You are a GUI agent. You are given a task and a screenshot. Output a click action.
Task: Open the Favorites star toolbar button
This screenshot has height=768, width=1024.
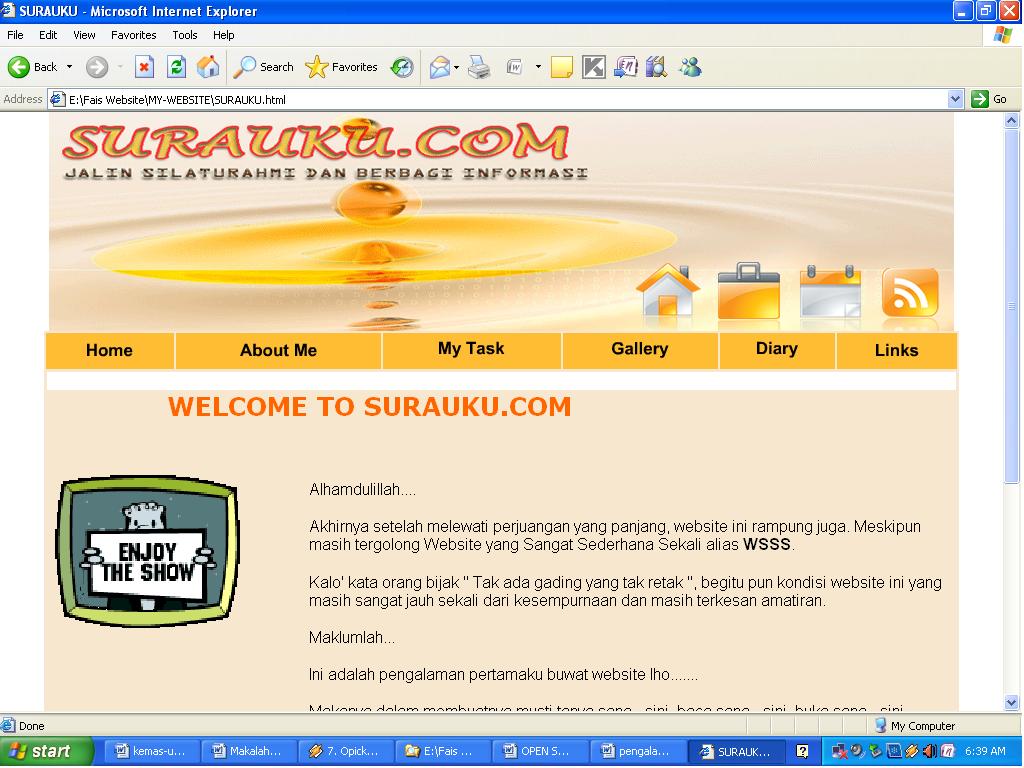(342, 67)
